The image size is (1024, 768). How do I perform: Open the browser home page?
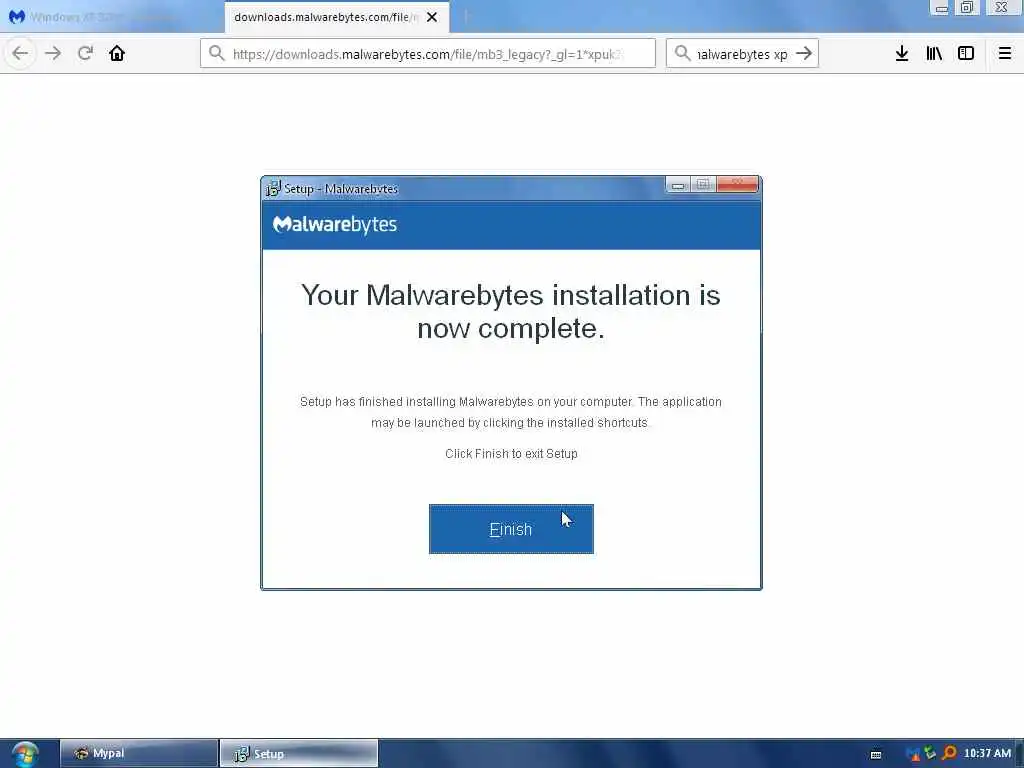point(117,54)
